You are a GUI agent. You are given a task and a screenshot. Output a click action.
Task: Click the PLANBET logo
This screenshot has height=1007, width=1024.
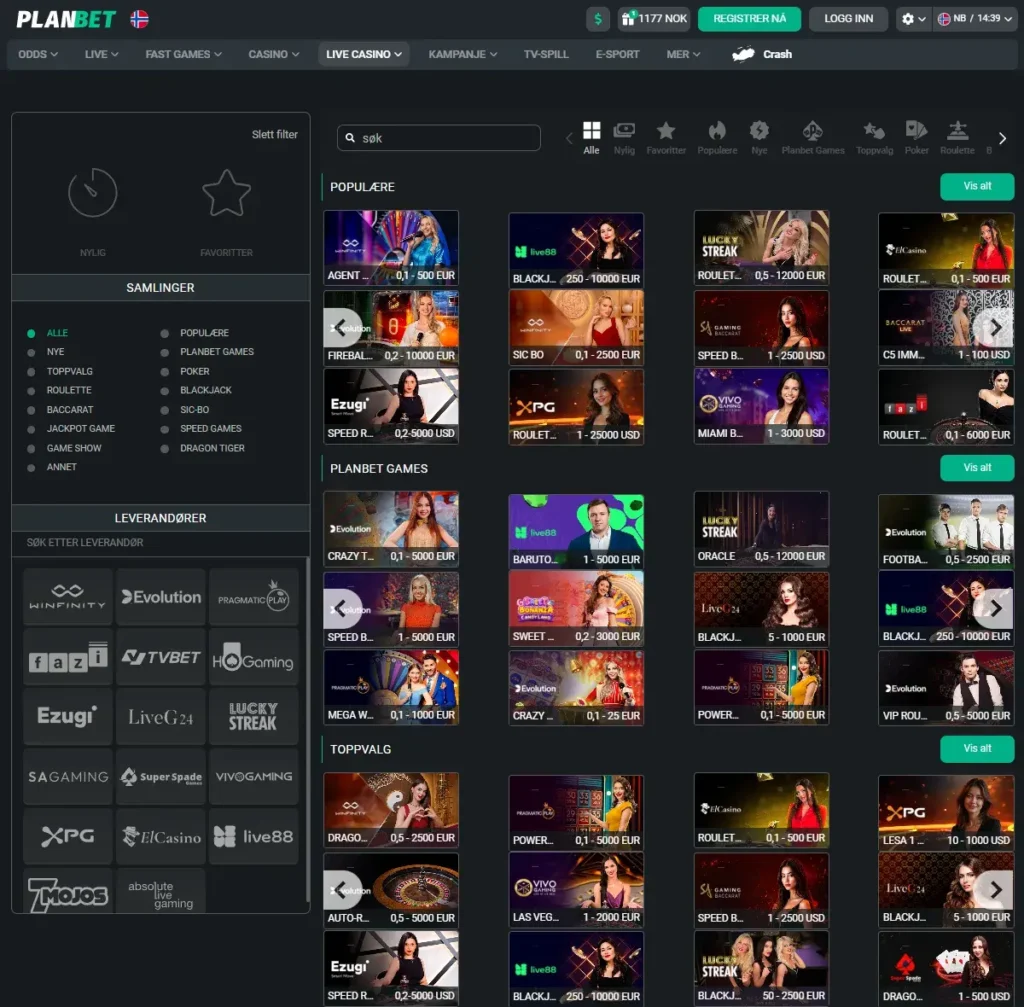click(x=66, y=20)
